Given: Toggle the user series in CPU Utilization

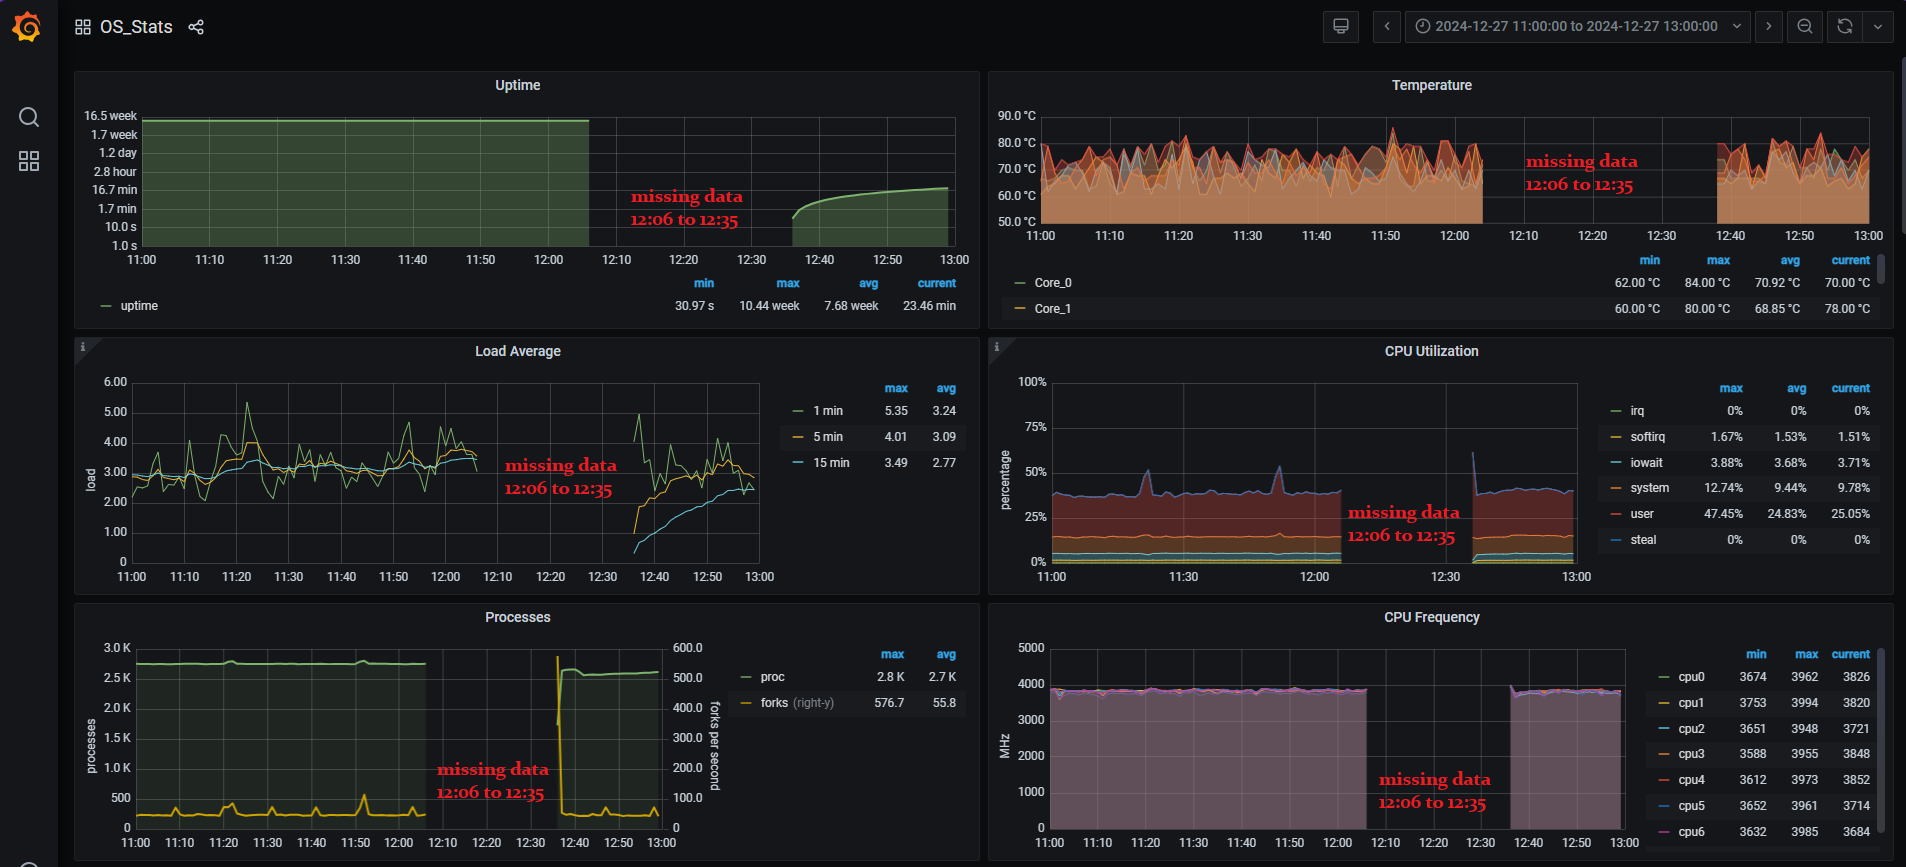Looking at the screenshot, I should 1642,514.
